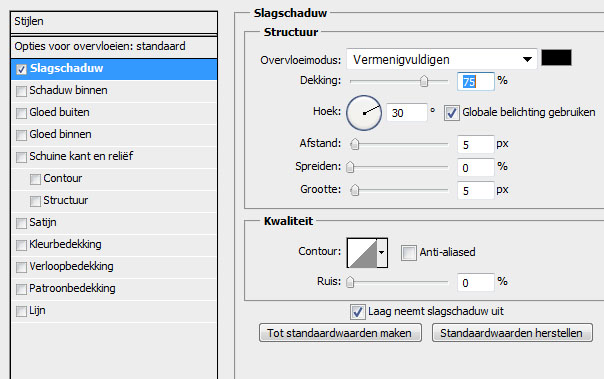Screen dimensions: 604x379
Task: Enable the Anti-aliased checkbox
Action: coord(408,253)
